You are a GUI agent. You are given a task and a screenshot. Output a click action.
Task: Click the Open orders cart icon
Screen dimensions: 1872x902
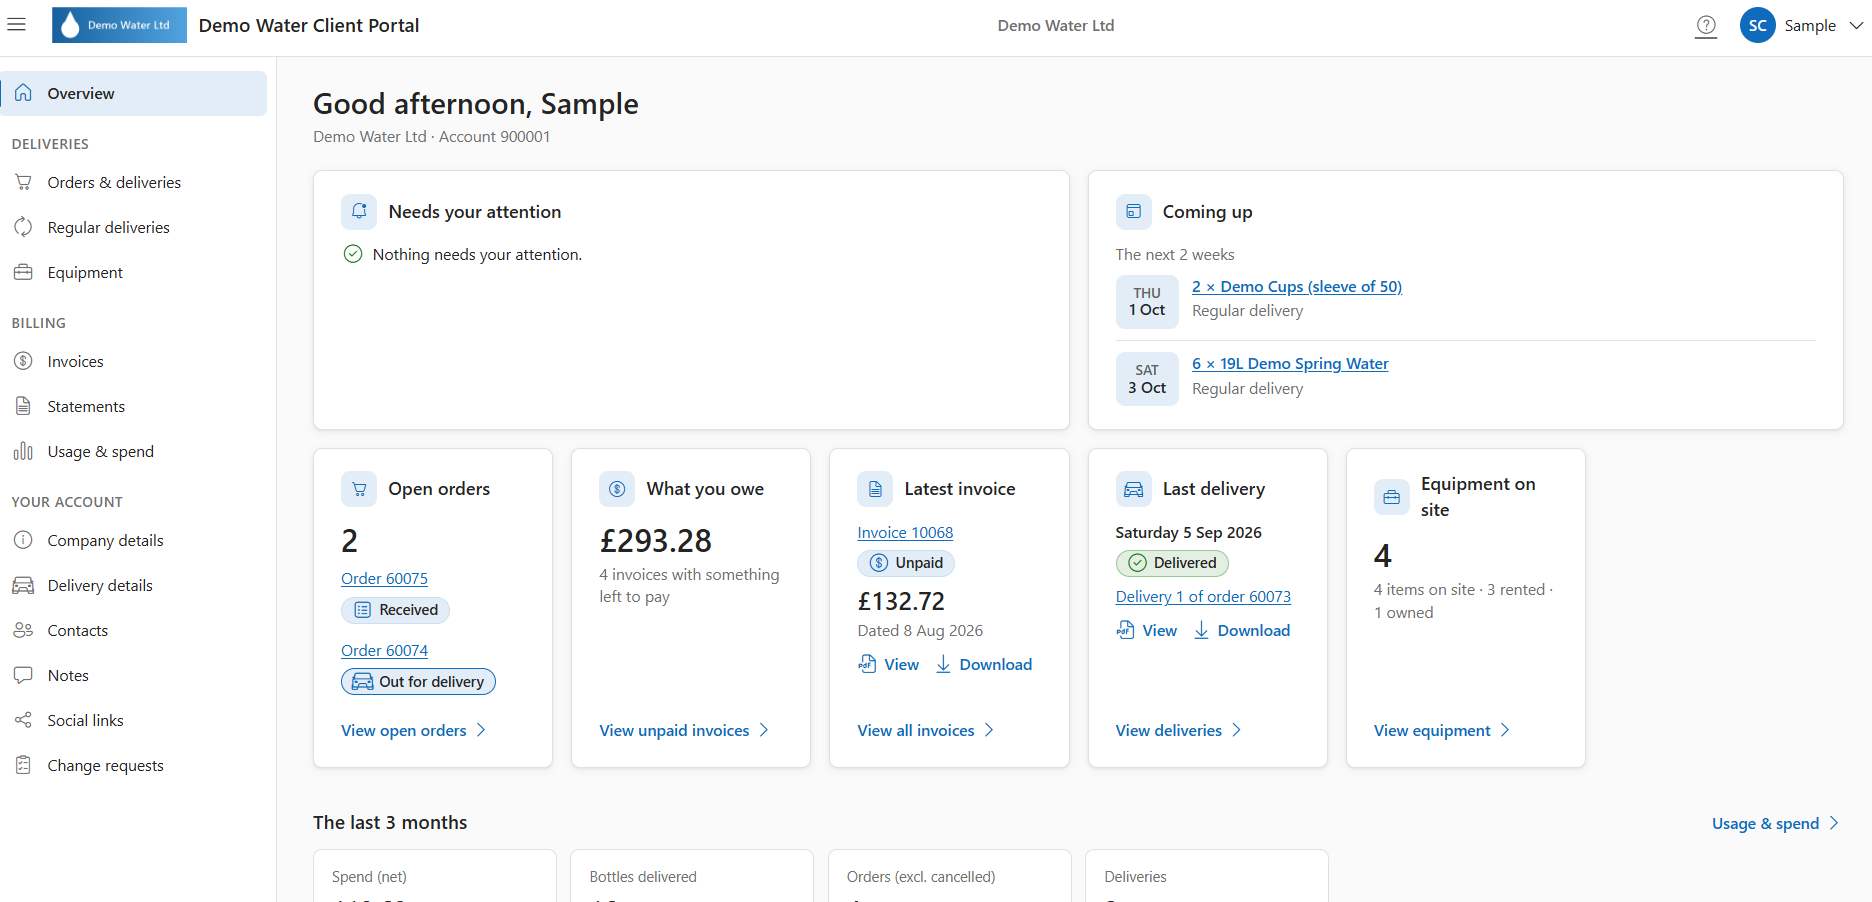(359, 489)
